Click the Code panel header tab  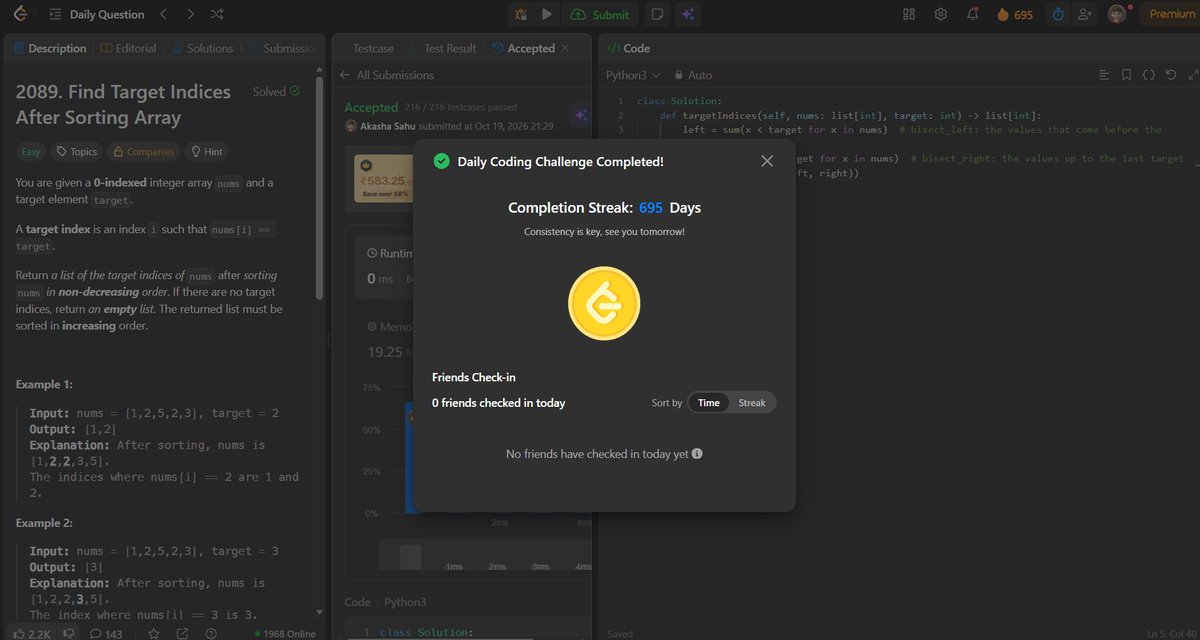coord(628,48)
